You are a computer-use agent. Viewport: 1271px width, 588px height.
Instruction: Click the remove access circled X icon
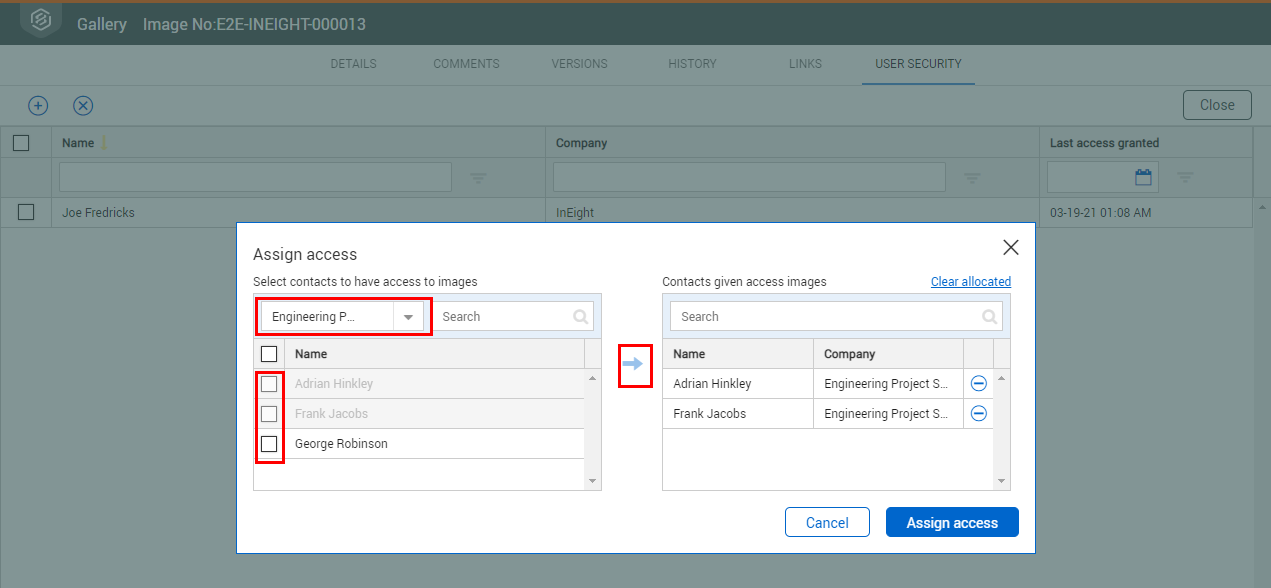coord(83,105)
